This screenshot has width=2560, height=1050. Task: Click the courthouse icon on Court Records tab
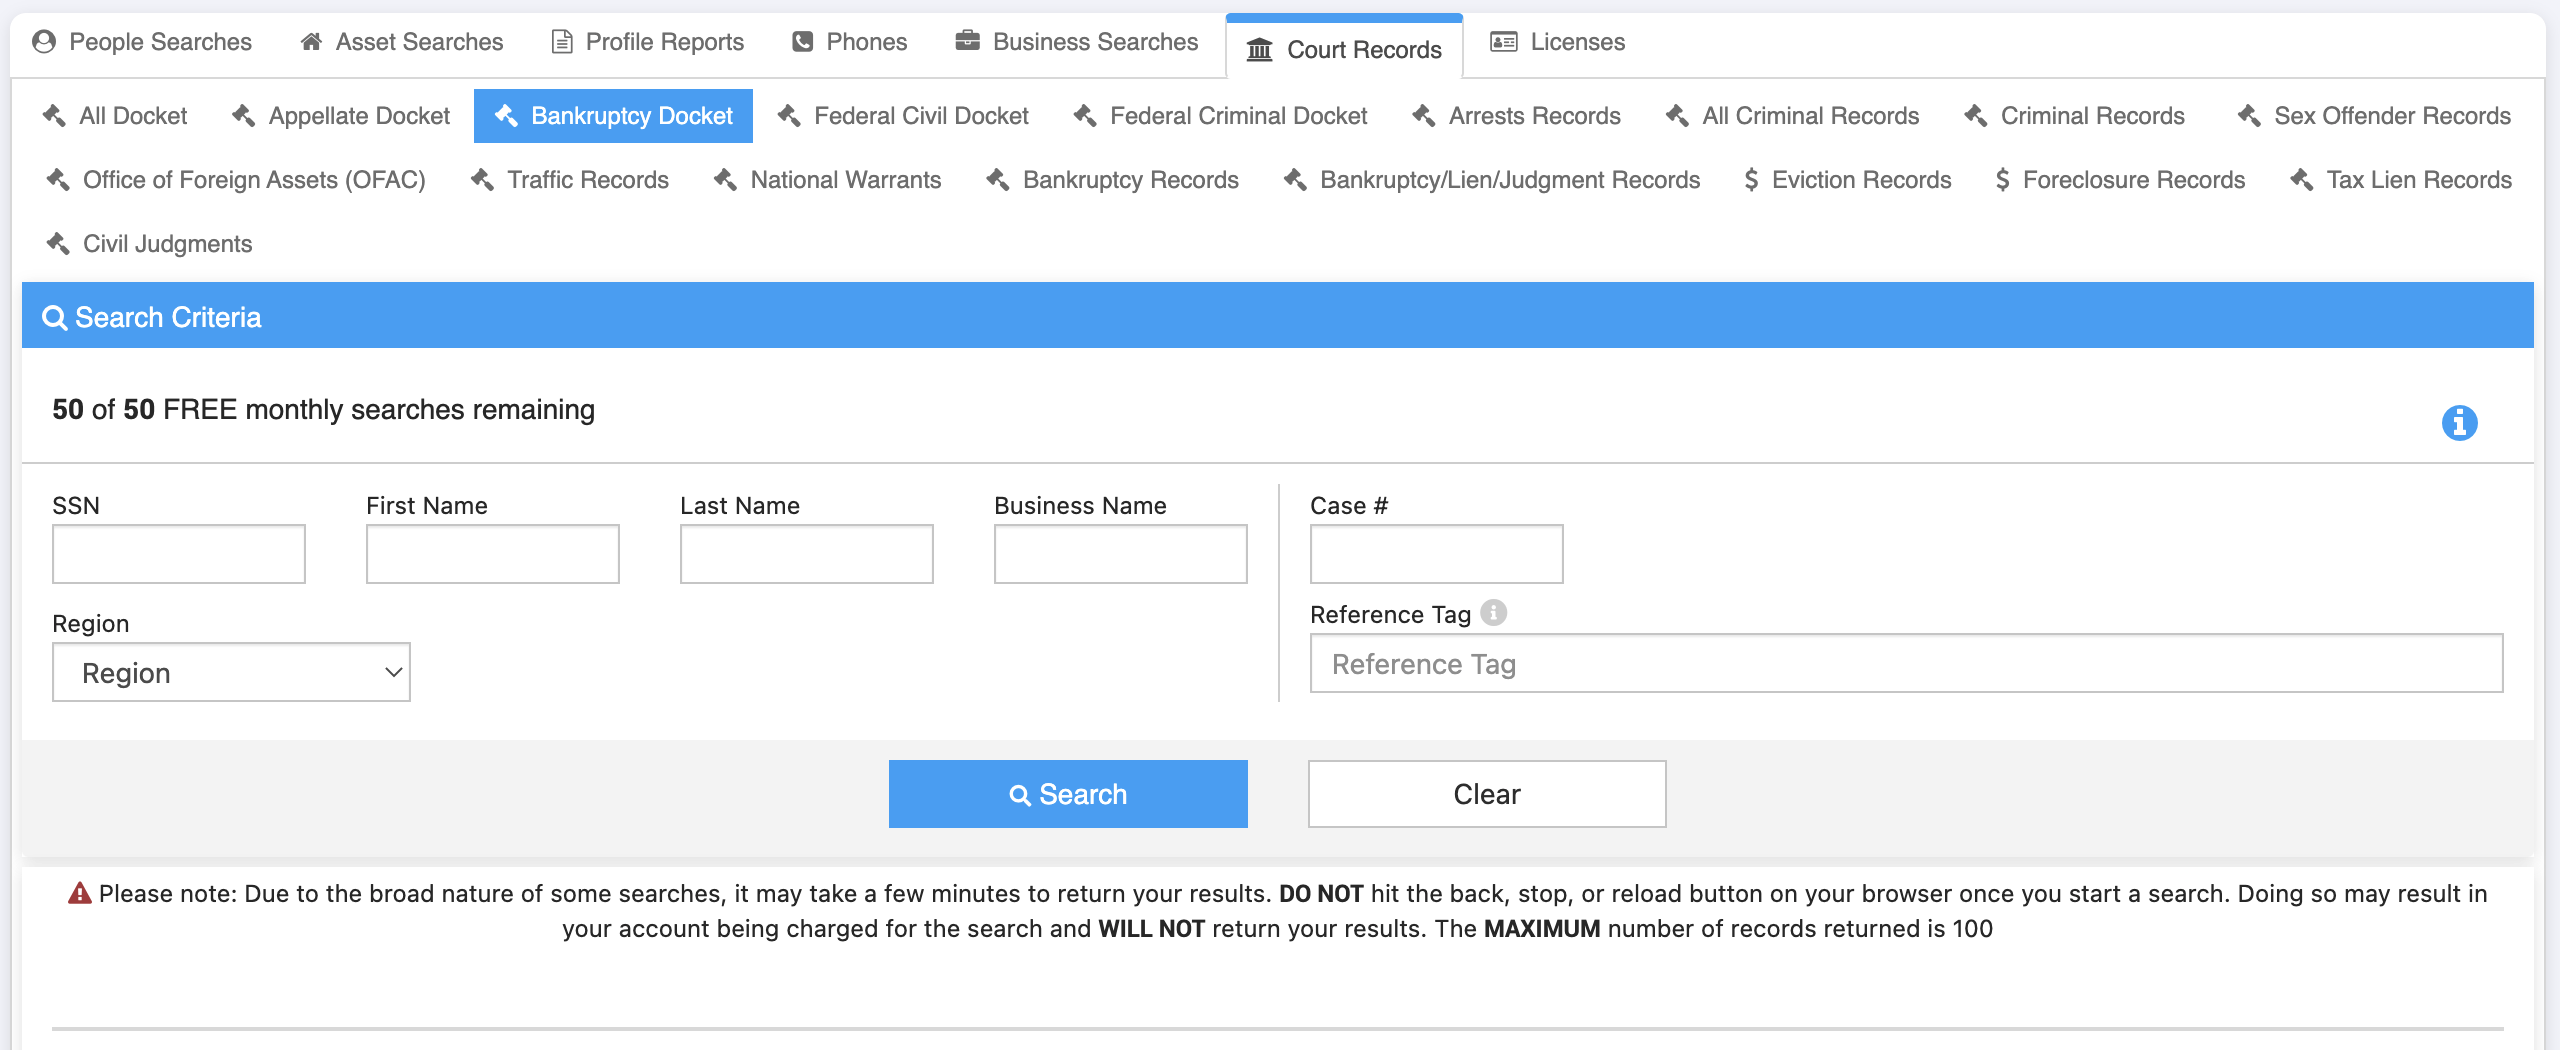coord(1259,50)
